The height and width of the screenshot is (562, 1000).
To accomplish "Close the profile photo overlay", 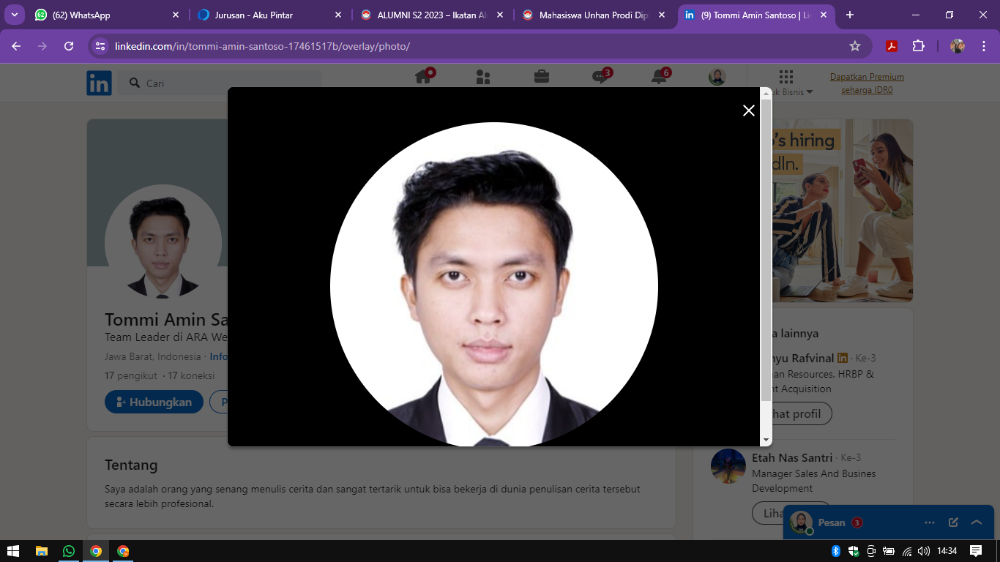I will click(x=748, y=111).
